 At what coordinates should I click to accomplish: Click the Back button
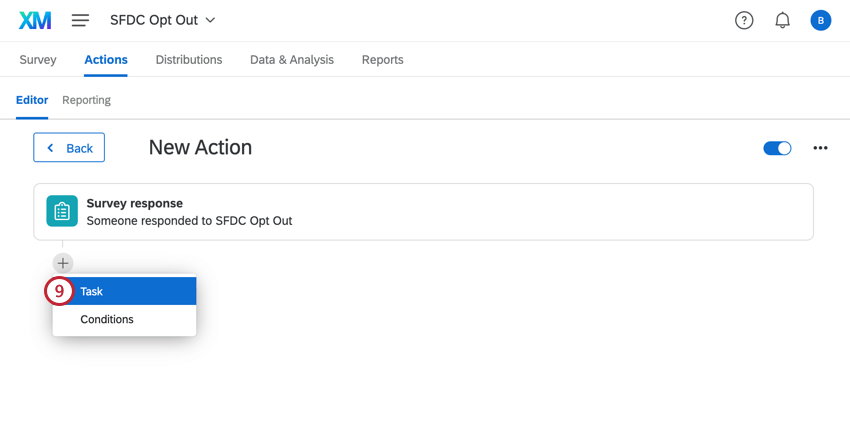[x=69, y=148]
